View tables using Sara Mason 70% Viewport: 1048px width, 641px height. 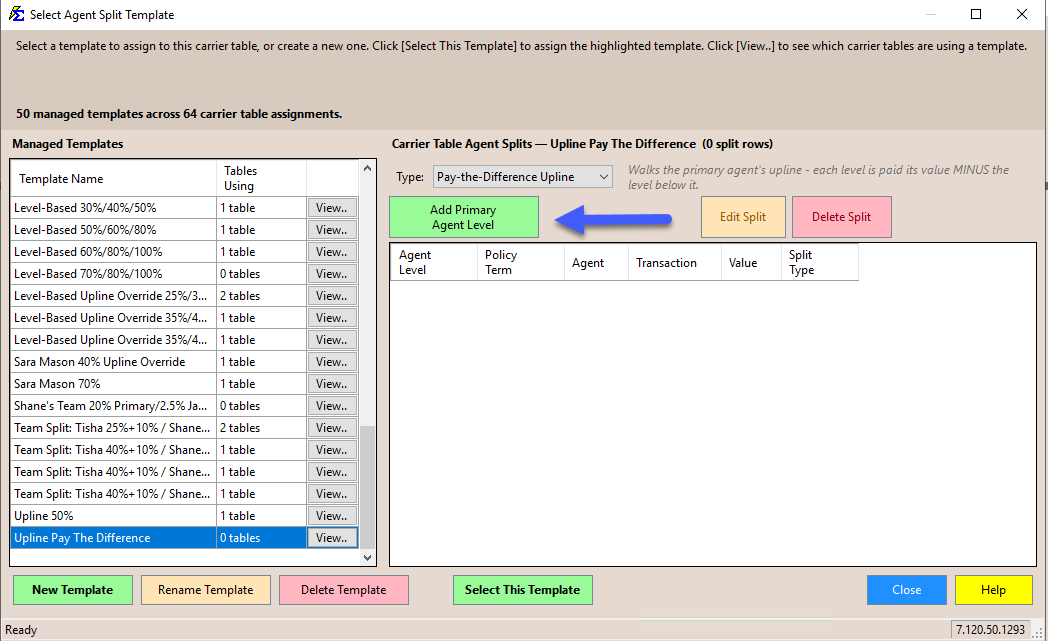tap(332, 384)
